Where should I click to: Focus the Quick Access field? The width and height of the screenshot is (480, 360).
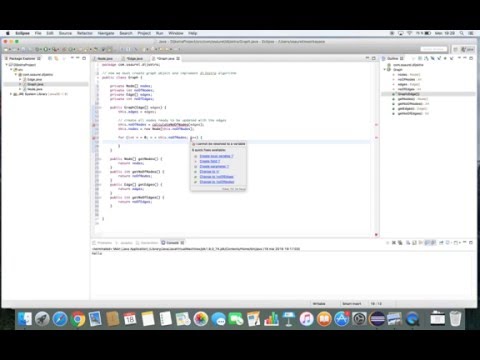click(x=433, y=49)
